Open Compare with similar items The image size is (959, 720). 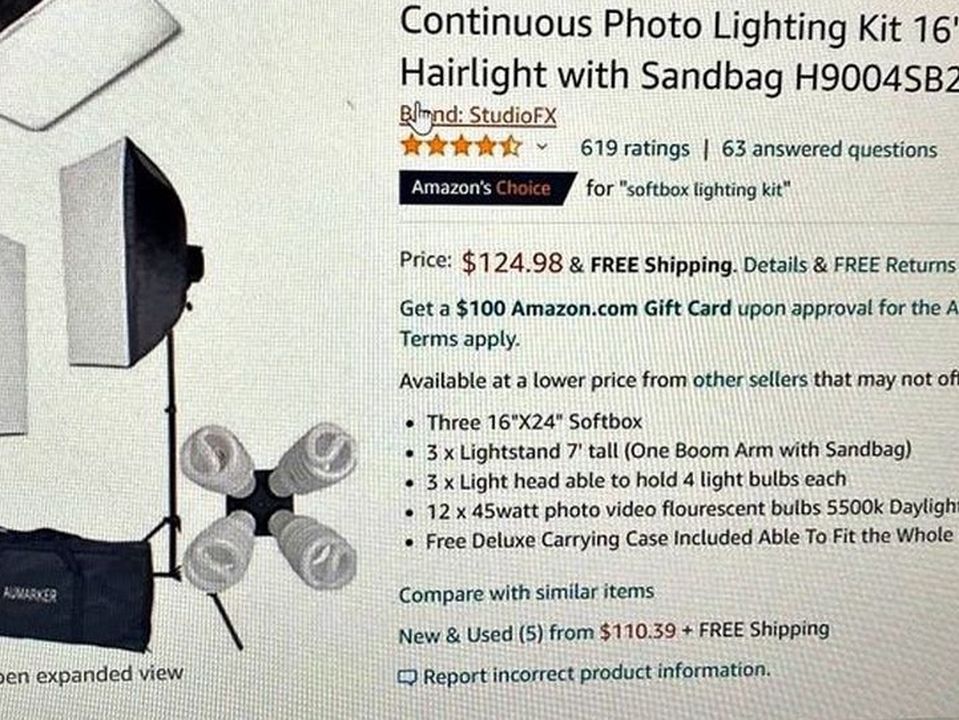(525, 591)
